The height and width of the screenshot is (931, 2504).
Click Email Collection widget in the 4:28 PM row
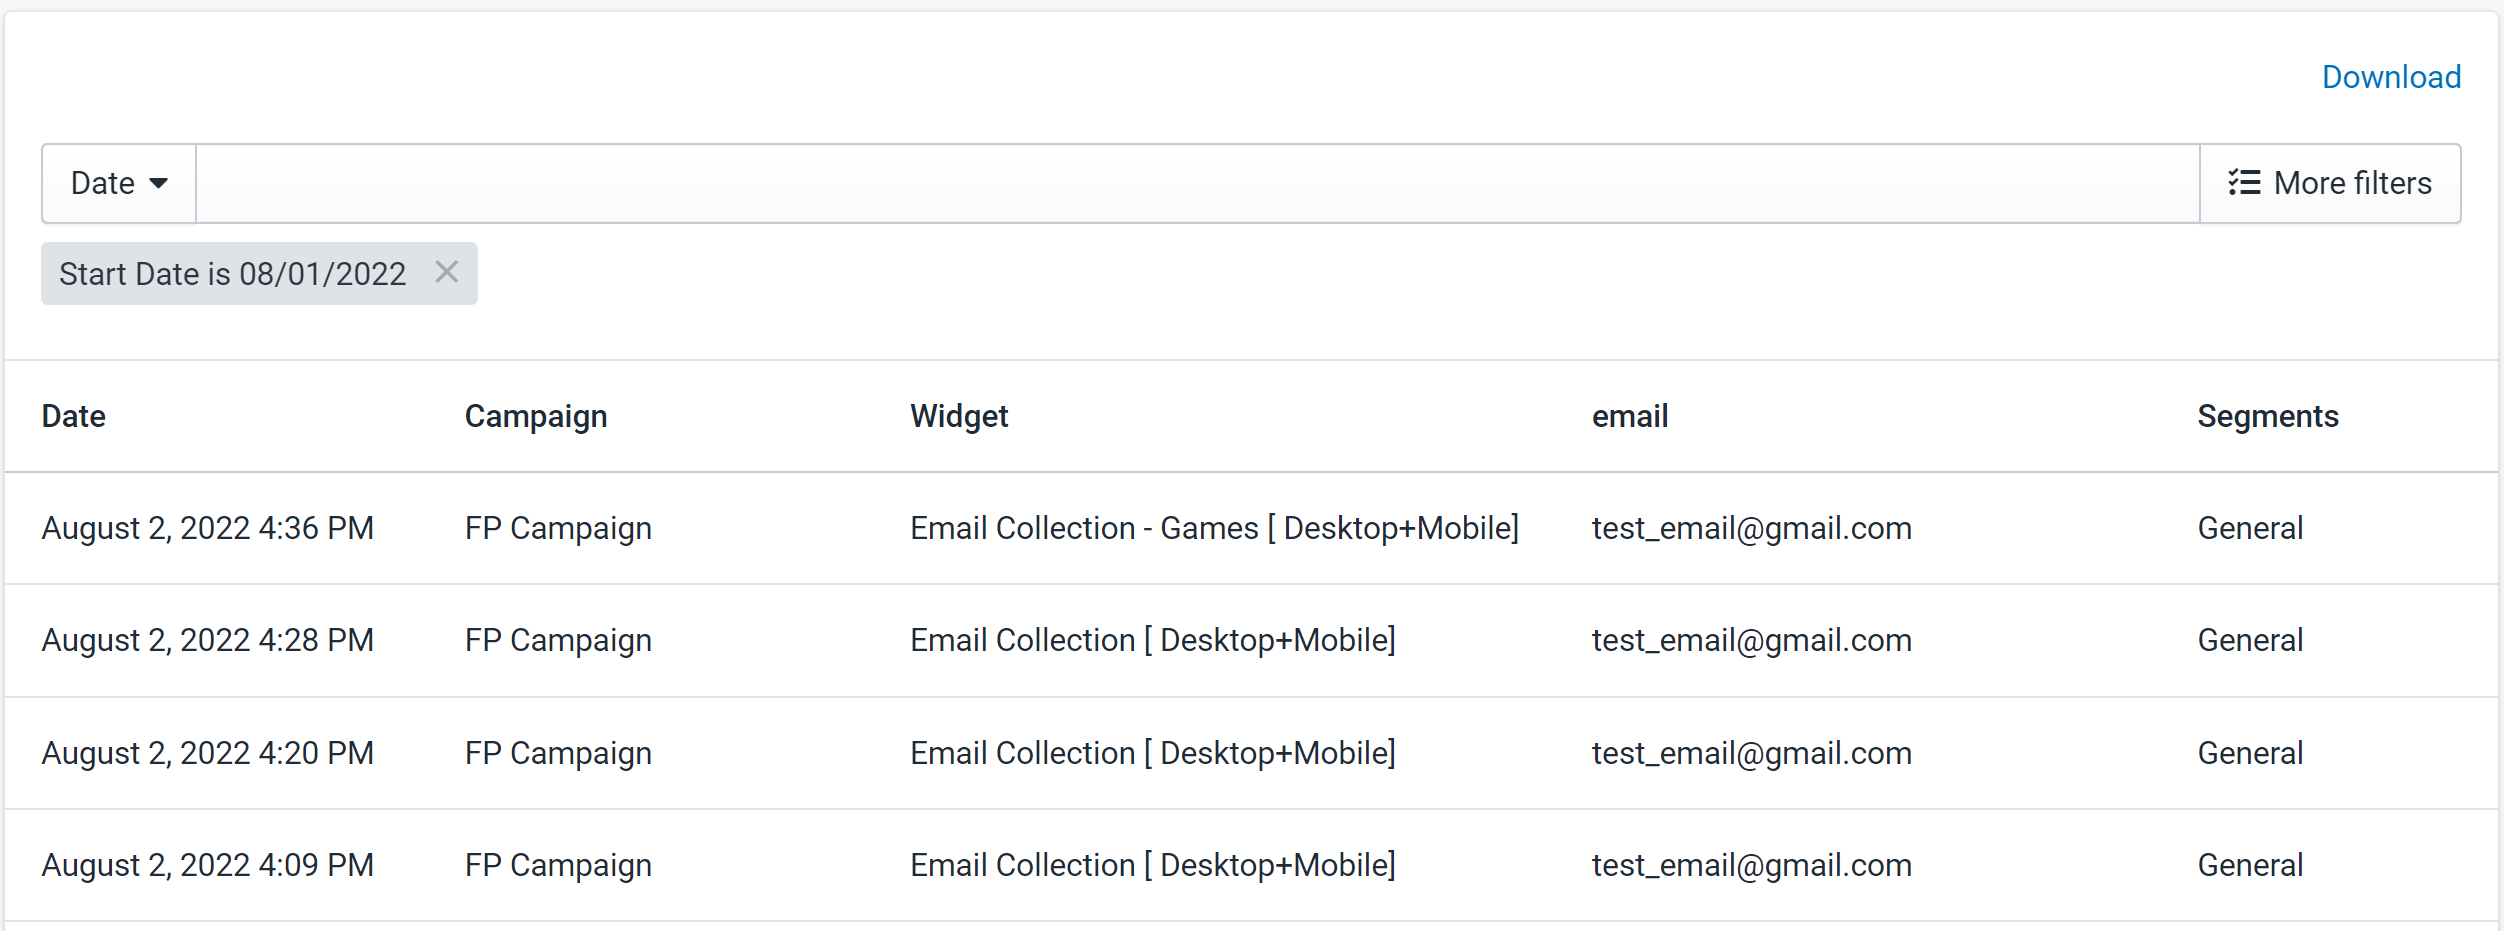pyautogui.click(x=1153, y=640)
